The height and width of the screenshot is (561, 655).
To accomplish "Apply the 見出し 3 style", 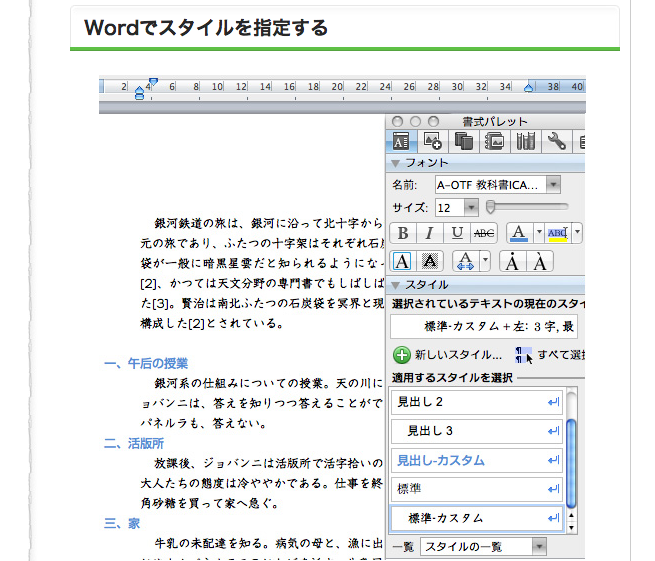I will (x=477, y=431).
